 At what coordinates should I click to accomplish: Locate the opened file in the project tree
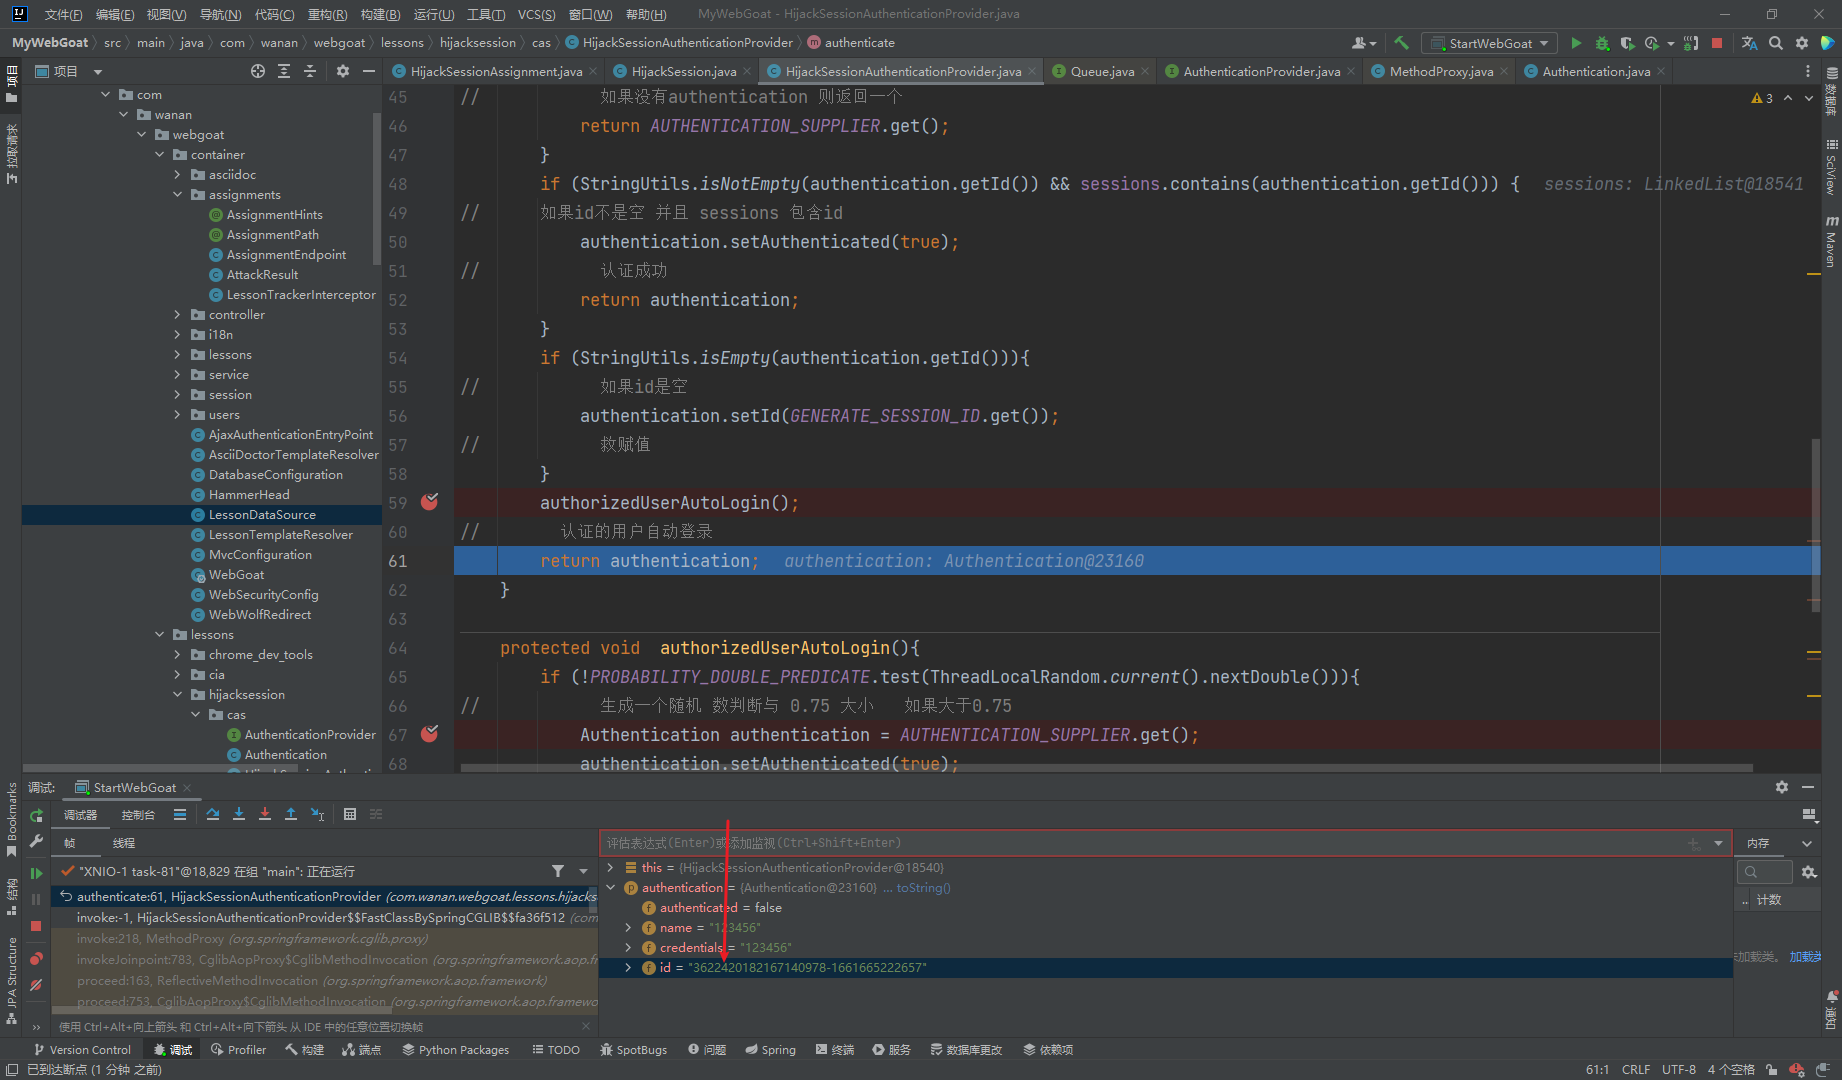point(258,71)
